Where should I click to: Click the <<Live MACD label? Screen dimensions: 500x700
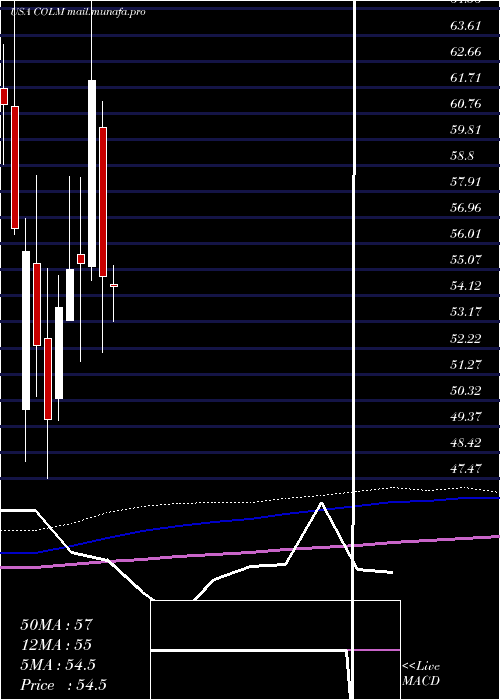[421, 674]
